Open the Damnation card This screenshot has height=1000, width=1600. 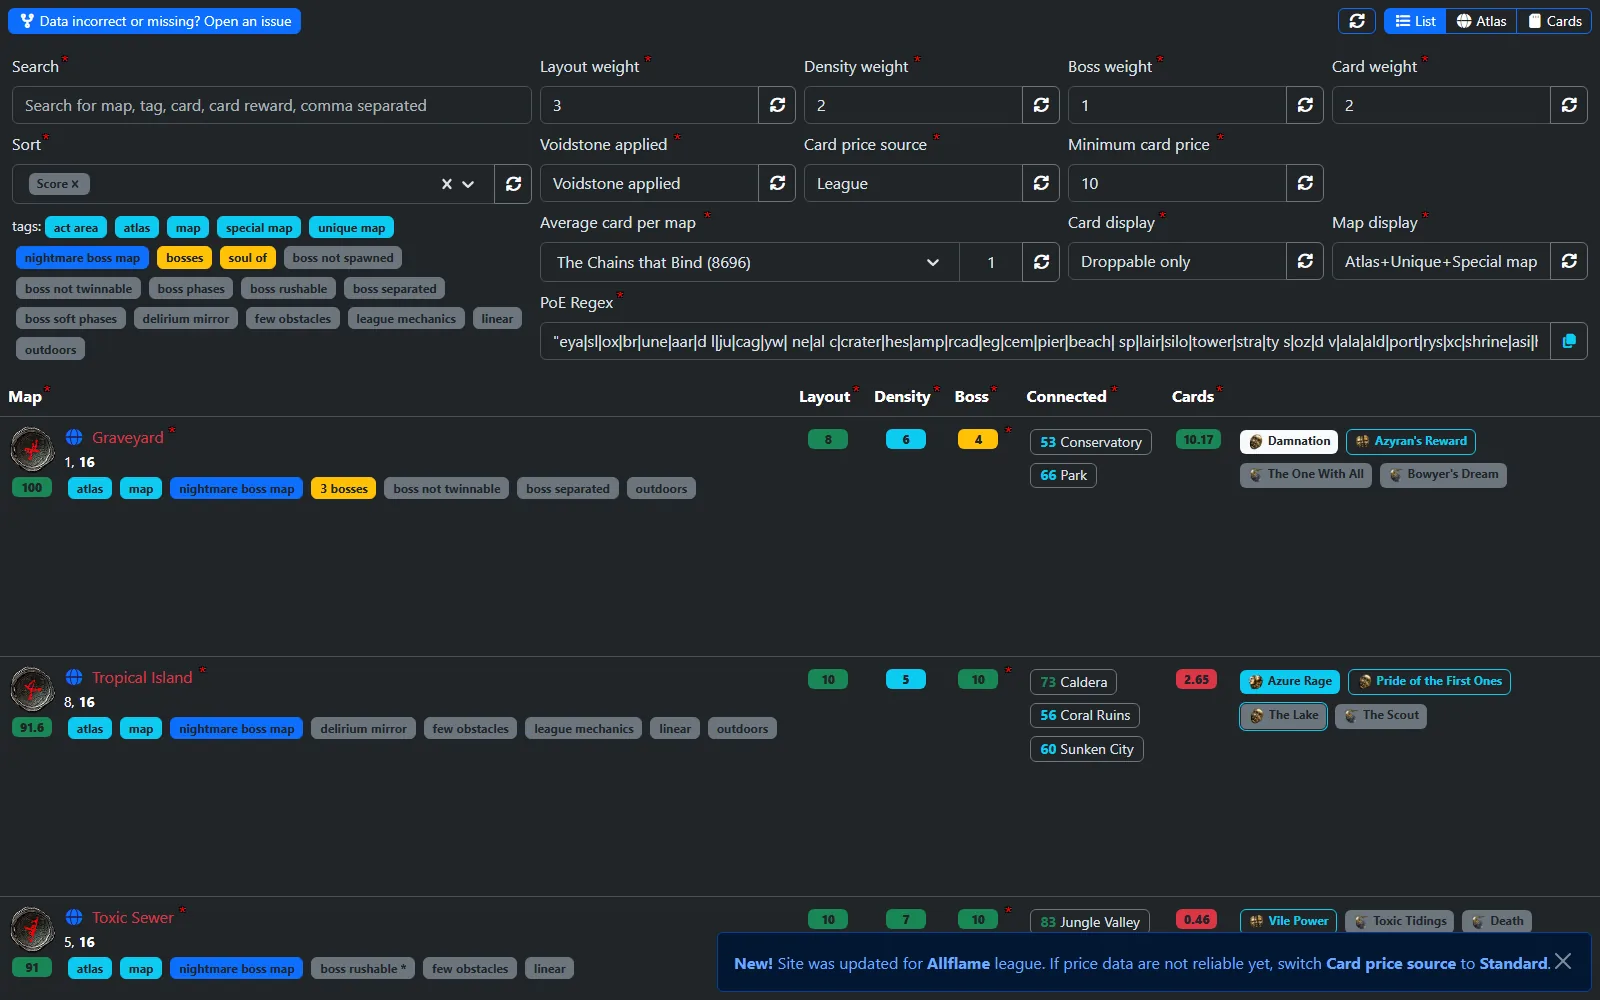[1289, 441]
